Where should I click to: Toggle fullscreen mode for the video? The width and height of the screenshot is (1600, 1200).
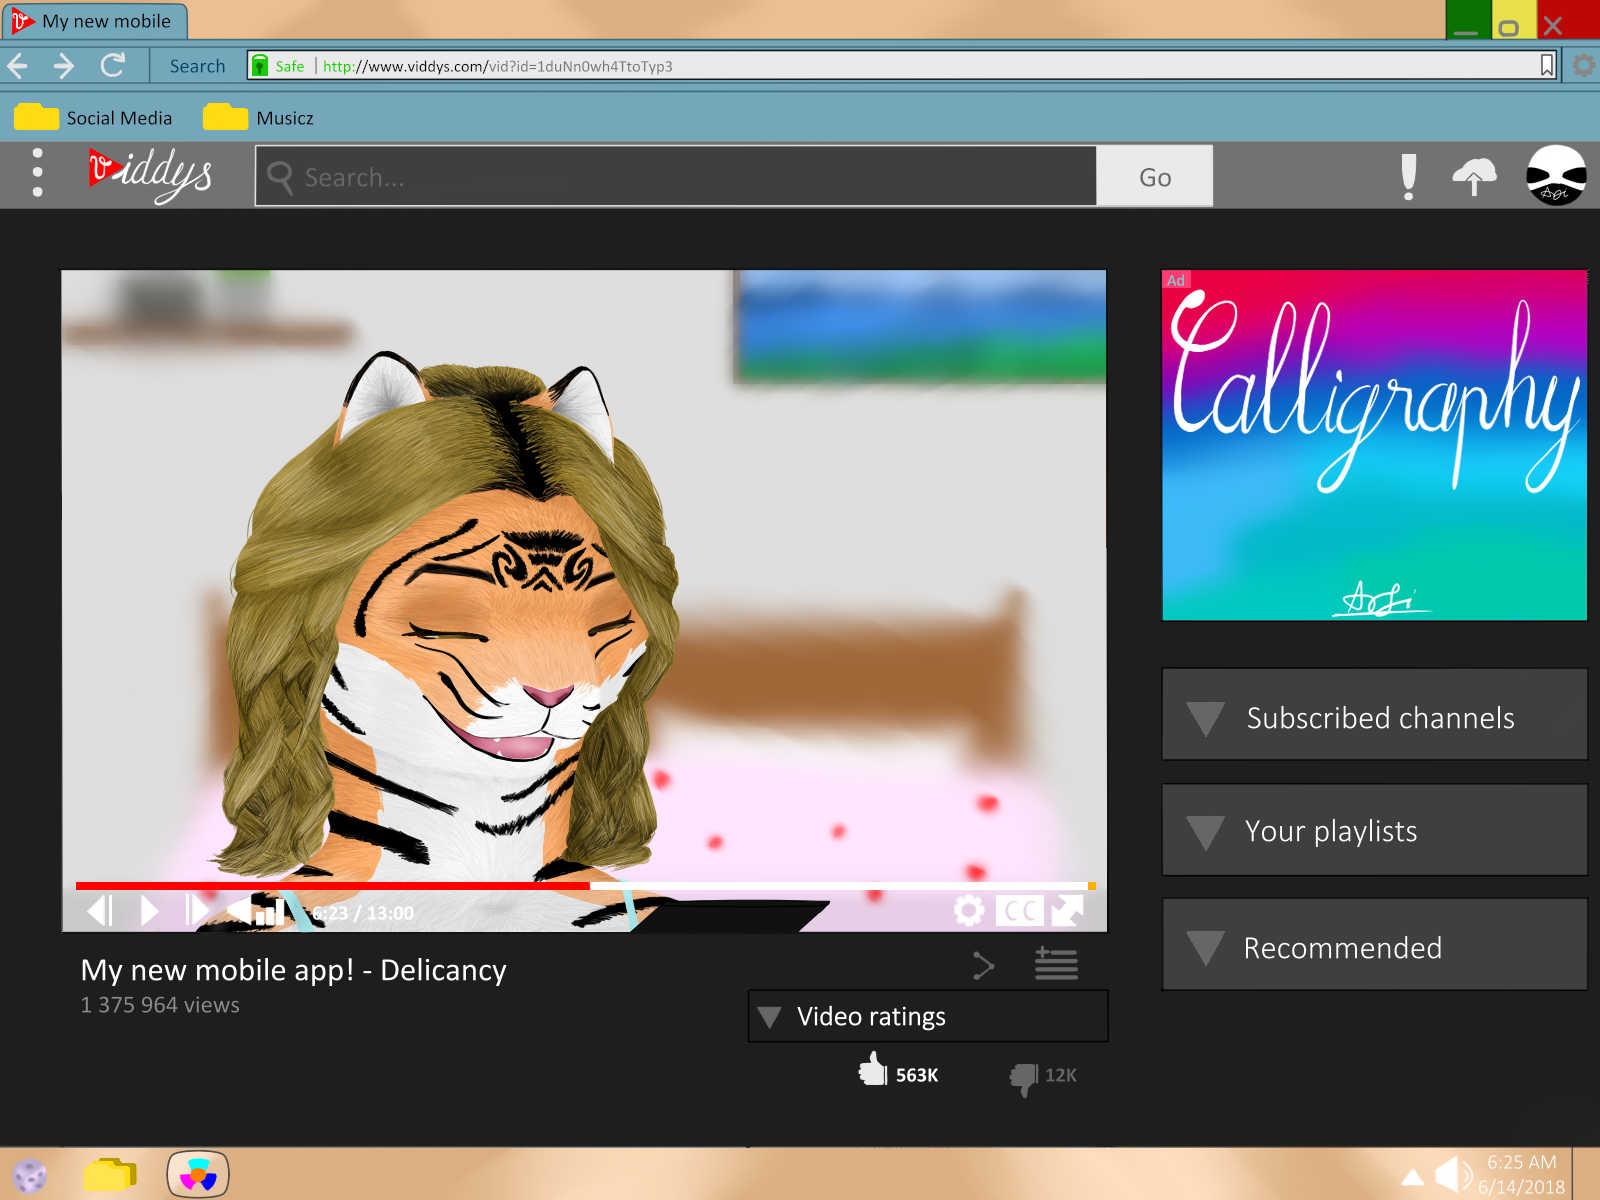(x=1067, y=911)
